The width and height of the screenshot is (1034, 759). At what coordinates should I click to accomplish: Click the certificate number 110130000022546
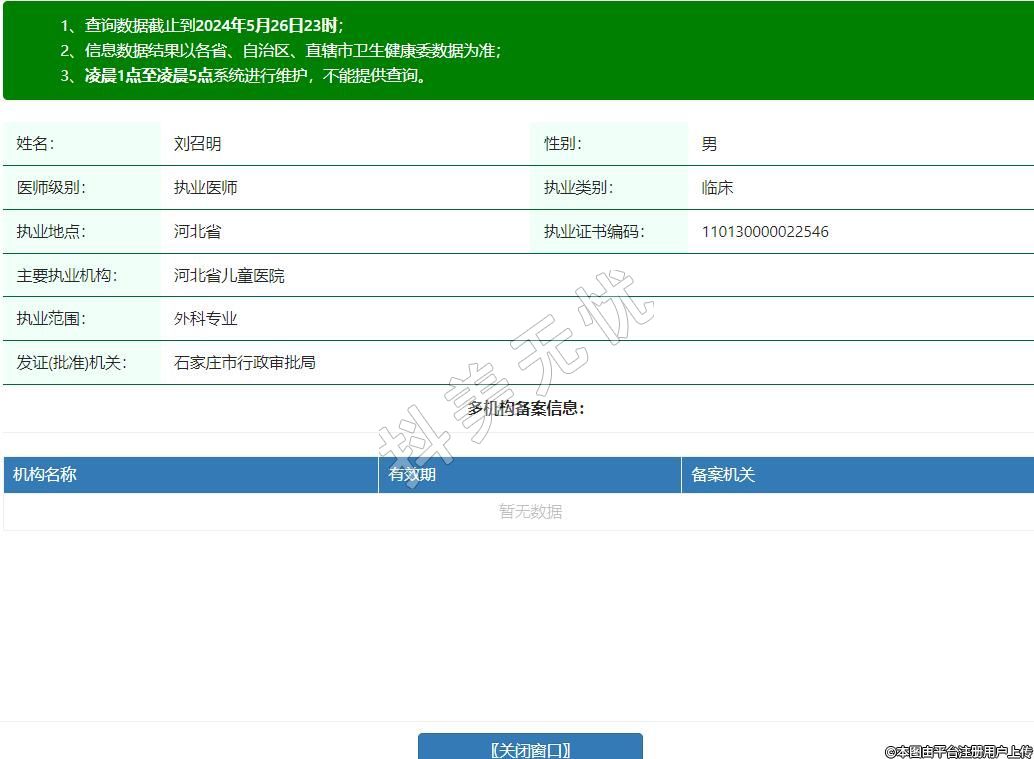[765, 232]
